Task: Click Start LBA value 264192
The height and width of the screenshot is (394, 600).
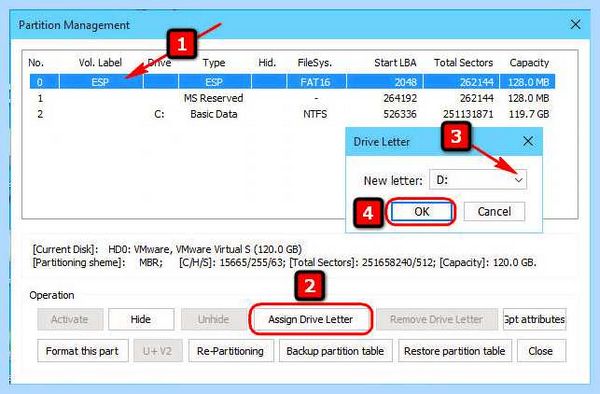Action: (x=400, y=98)
